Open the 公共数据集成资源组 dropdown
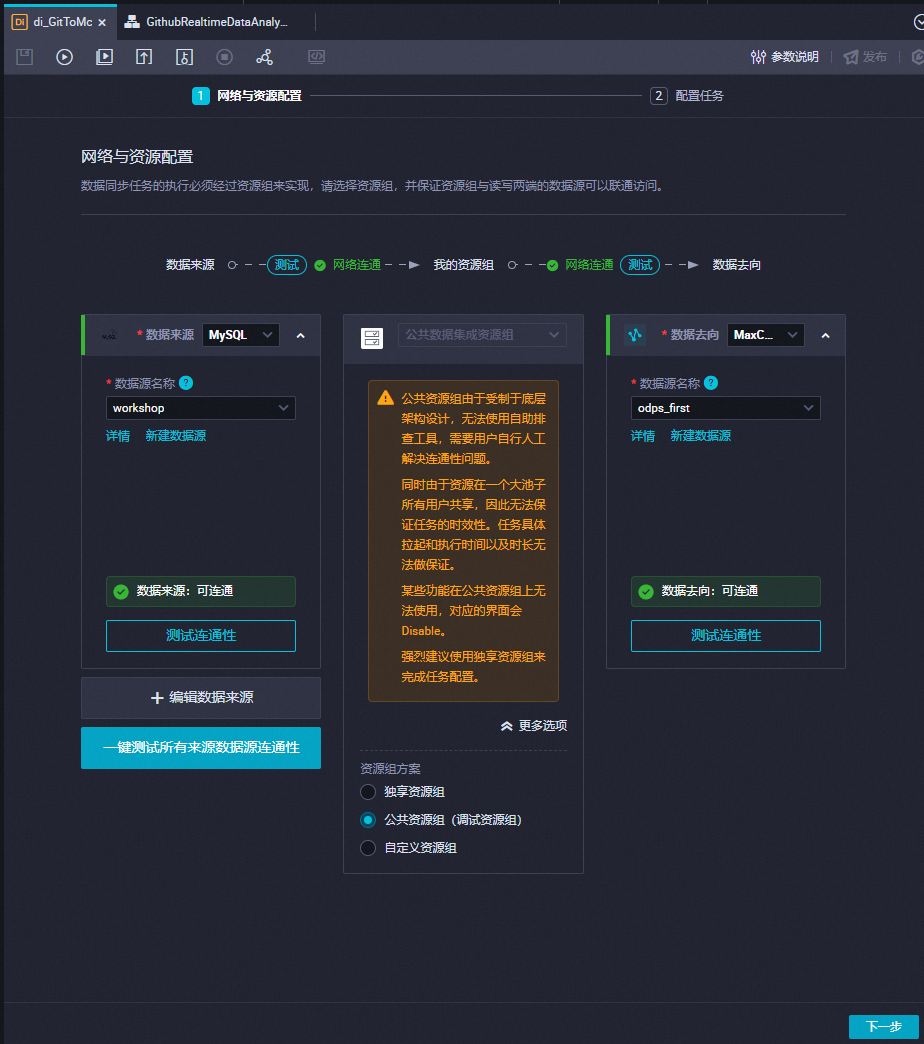 482,335
